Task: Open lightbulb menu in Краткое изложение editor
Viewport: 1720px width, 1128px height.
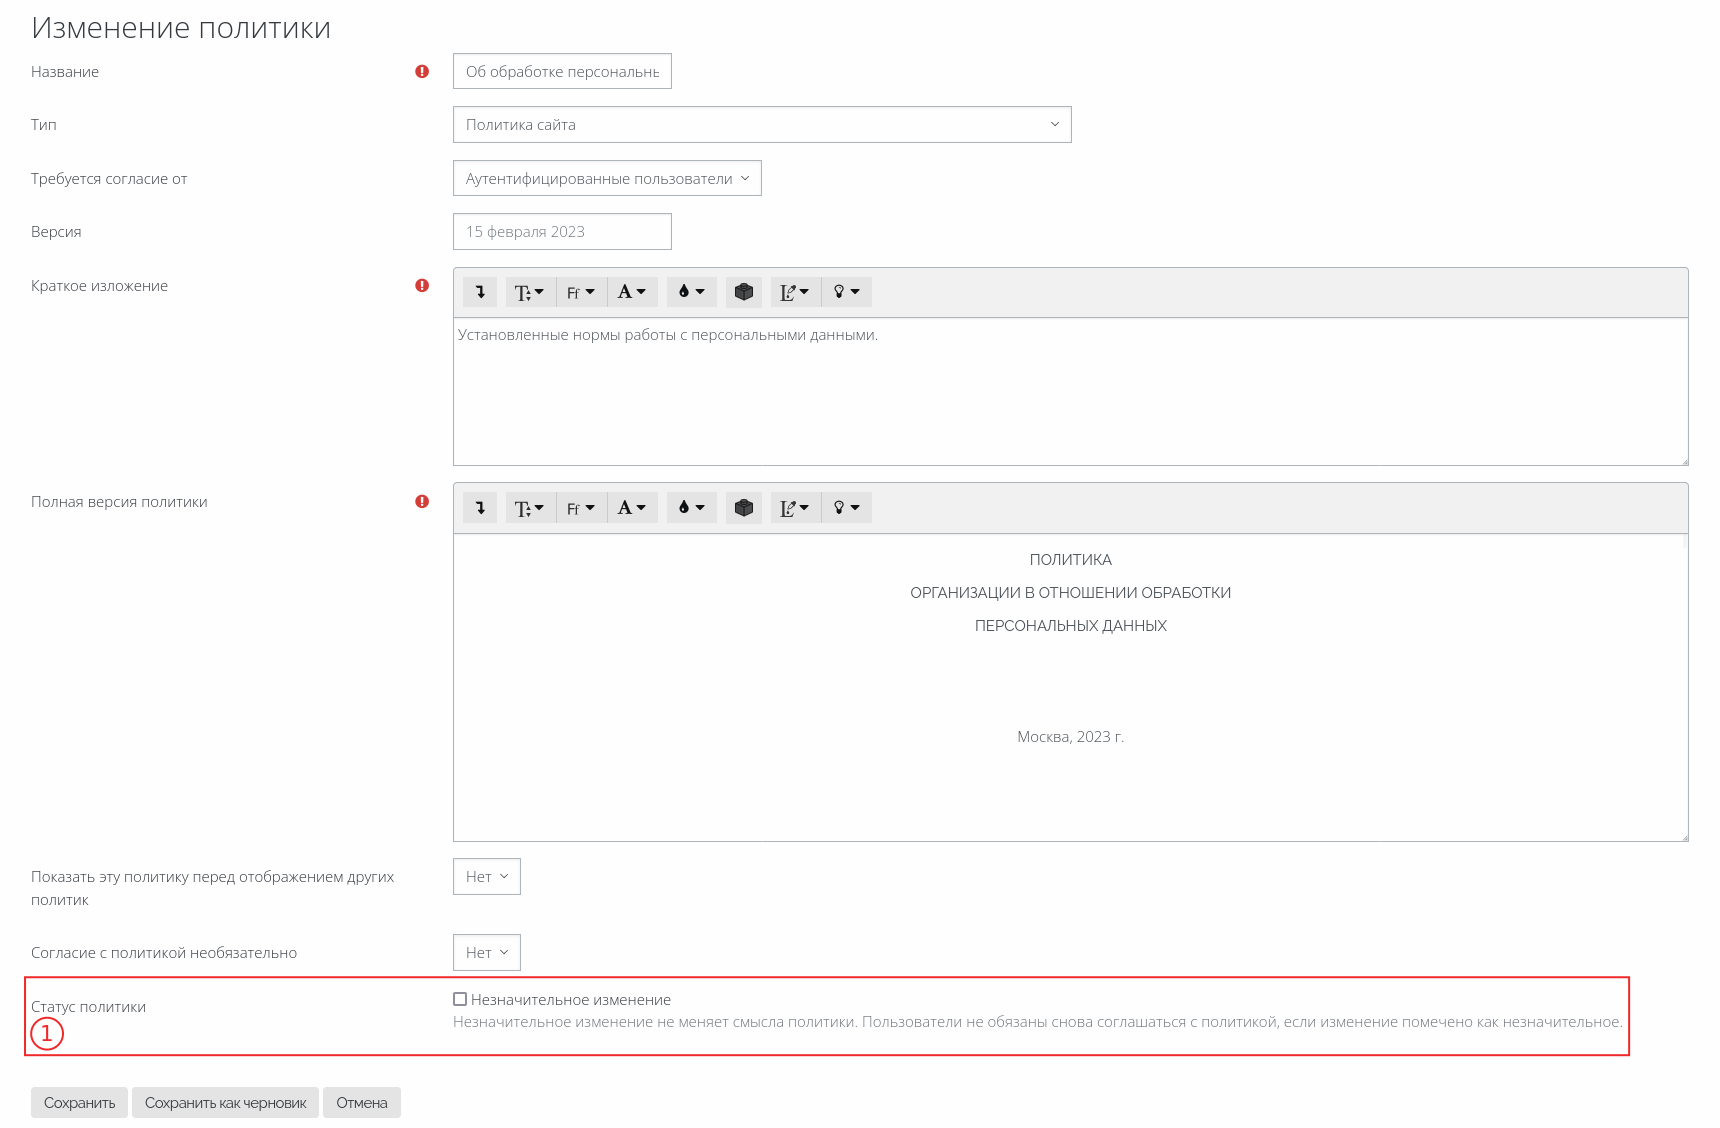Action: 846,292
